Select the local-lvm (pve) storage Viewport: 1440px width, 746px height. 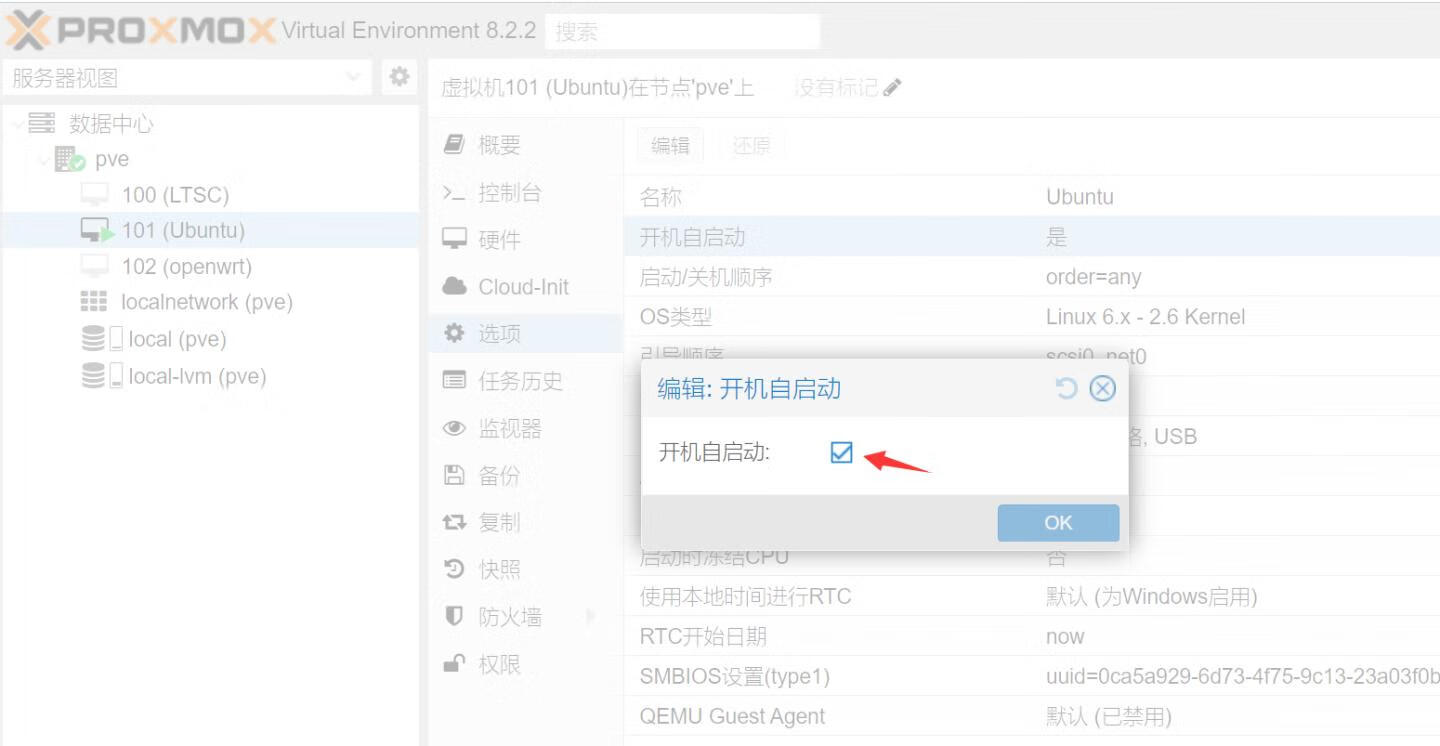(197, 377)
